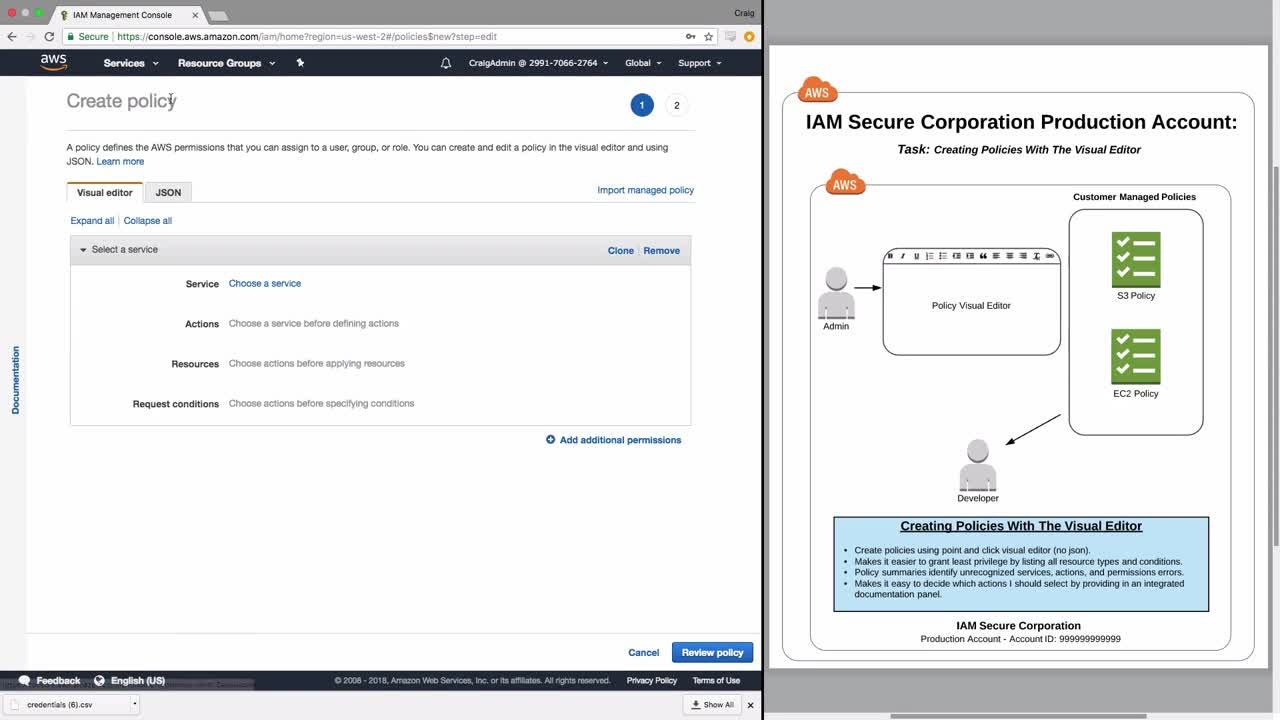This screenshot has height=720, width=1280.
Task: Click the Learn more link
Action: tap(120, 162)
